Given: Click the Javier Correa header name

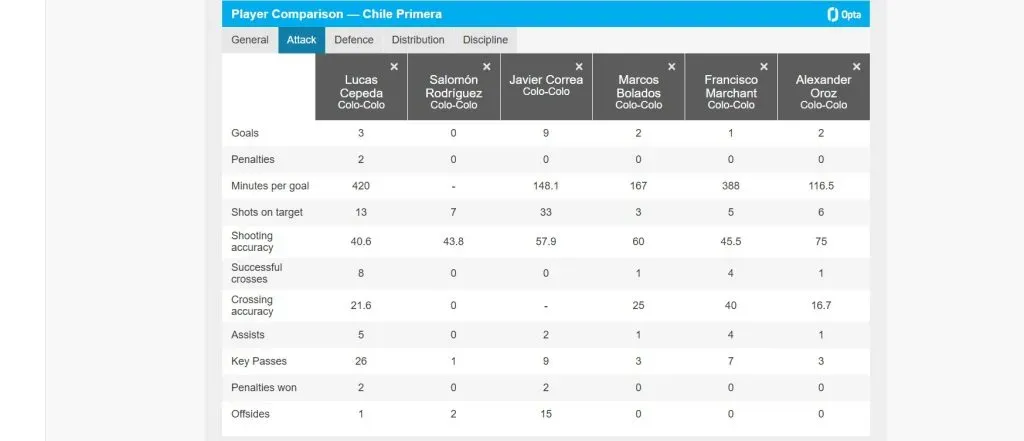Looking at the screenshot, I should (x=546, y=80).
